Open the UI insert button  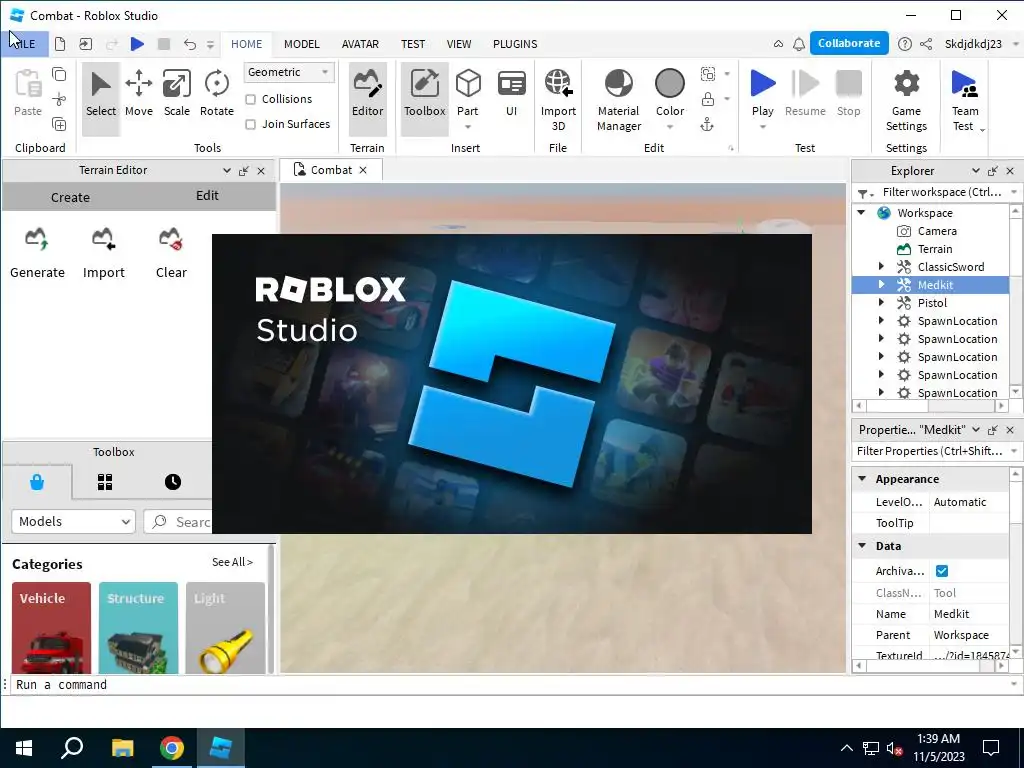pyautogui.click(x=511, y=93)
